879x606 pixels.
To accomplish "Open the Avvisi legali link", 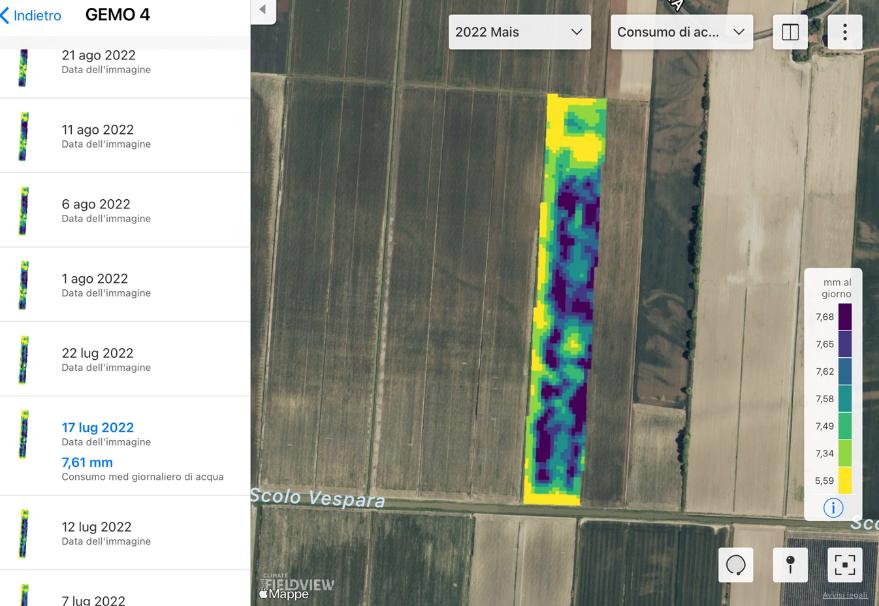I will [846, 596].
